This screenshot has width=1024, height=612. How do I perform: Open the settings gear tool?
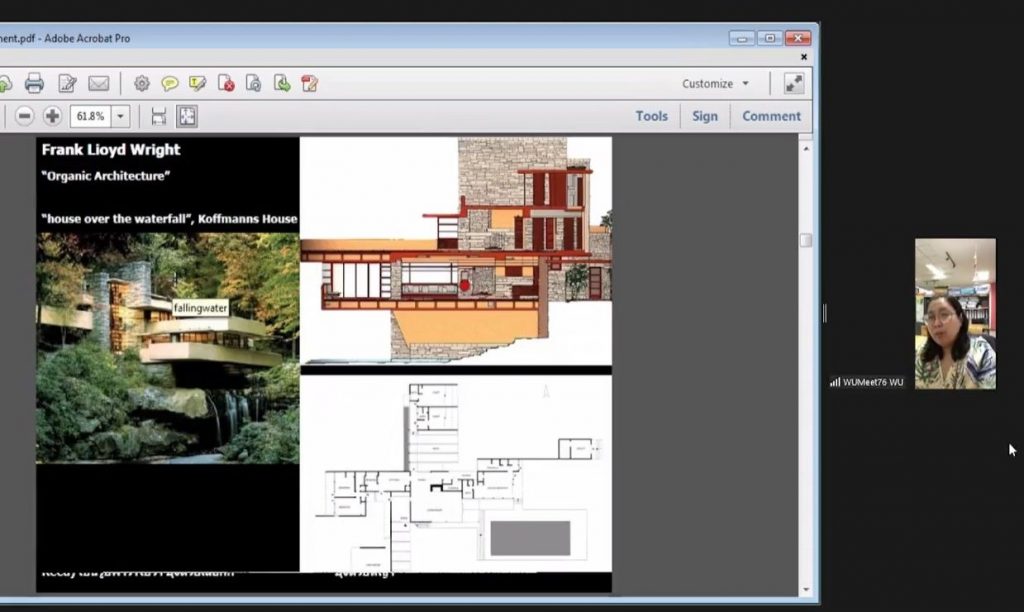(142, 83)
